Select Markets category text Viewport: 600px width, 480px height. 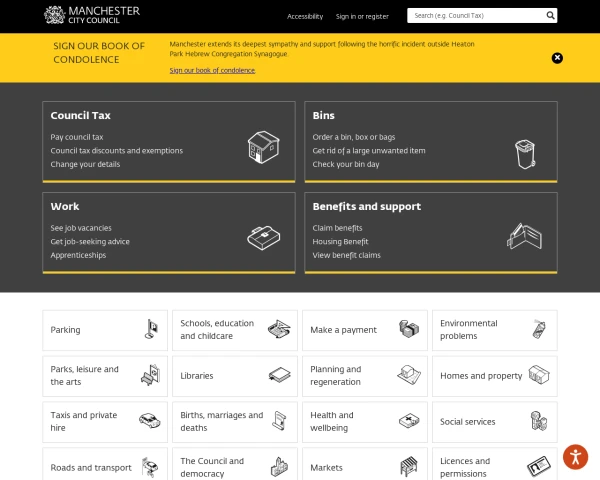[x=326, y=468]
